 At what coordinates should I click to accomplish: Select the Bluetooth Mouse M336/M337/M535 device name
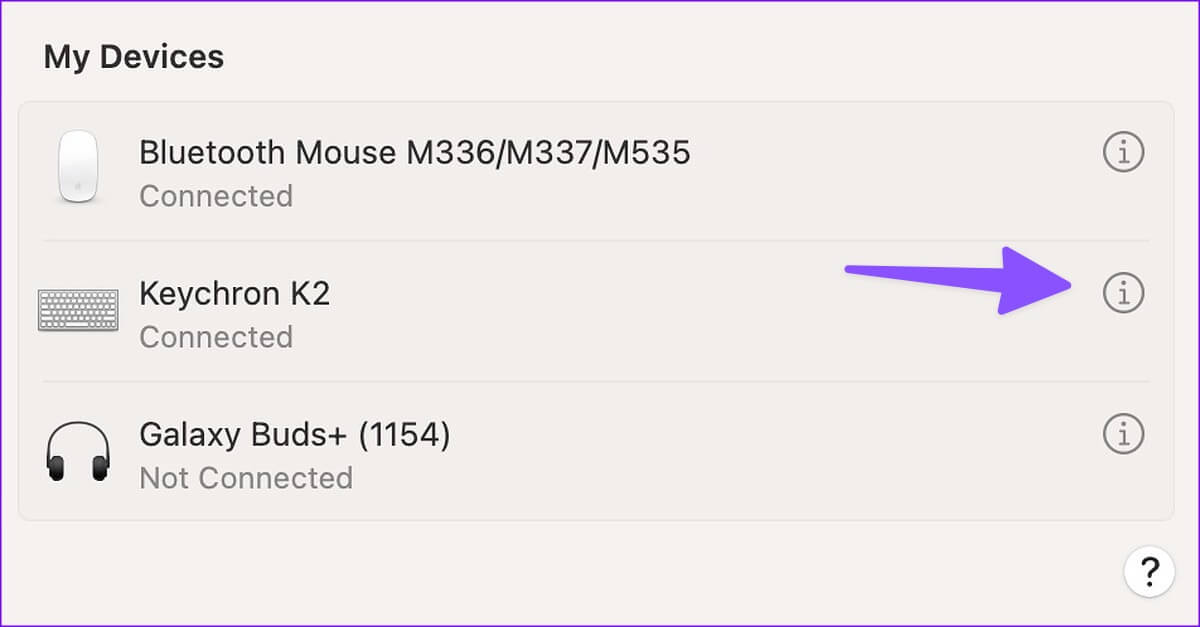pos(414,153)
